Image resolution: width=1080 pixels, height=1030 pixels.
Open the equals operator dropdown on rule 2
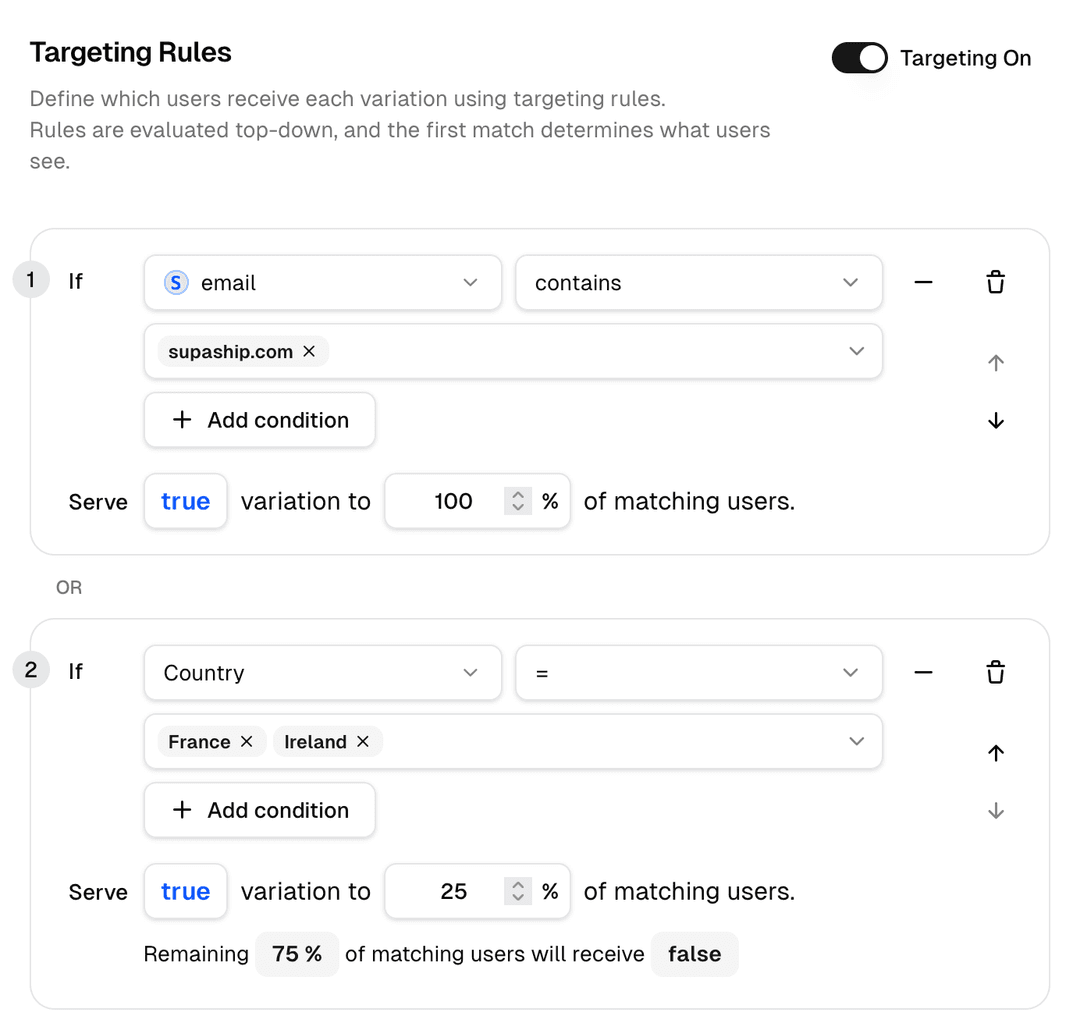tap(698, 672)
